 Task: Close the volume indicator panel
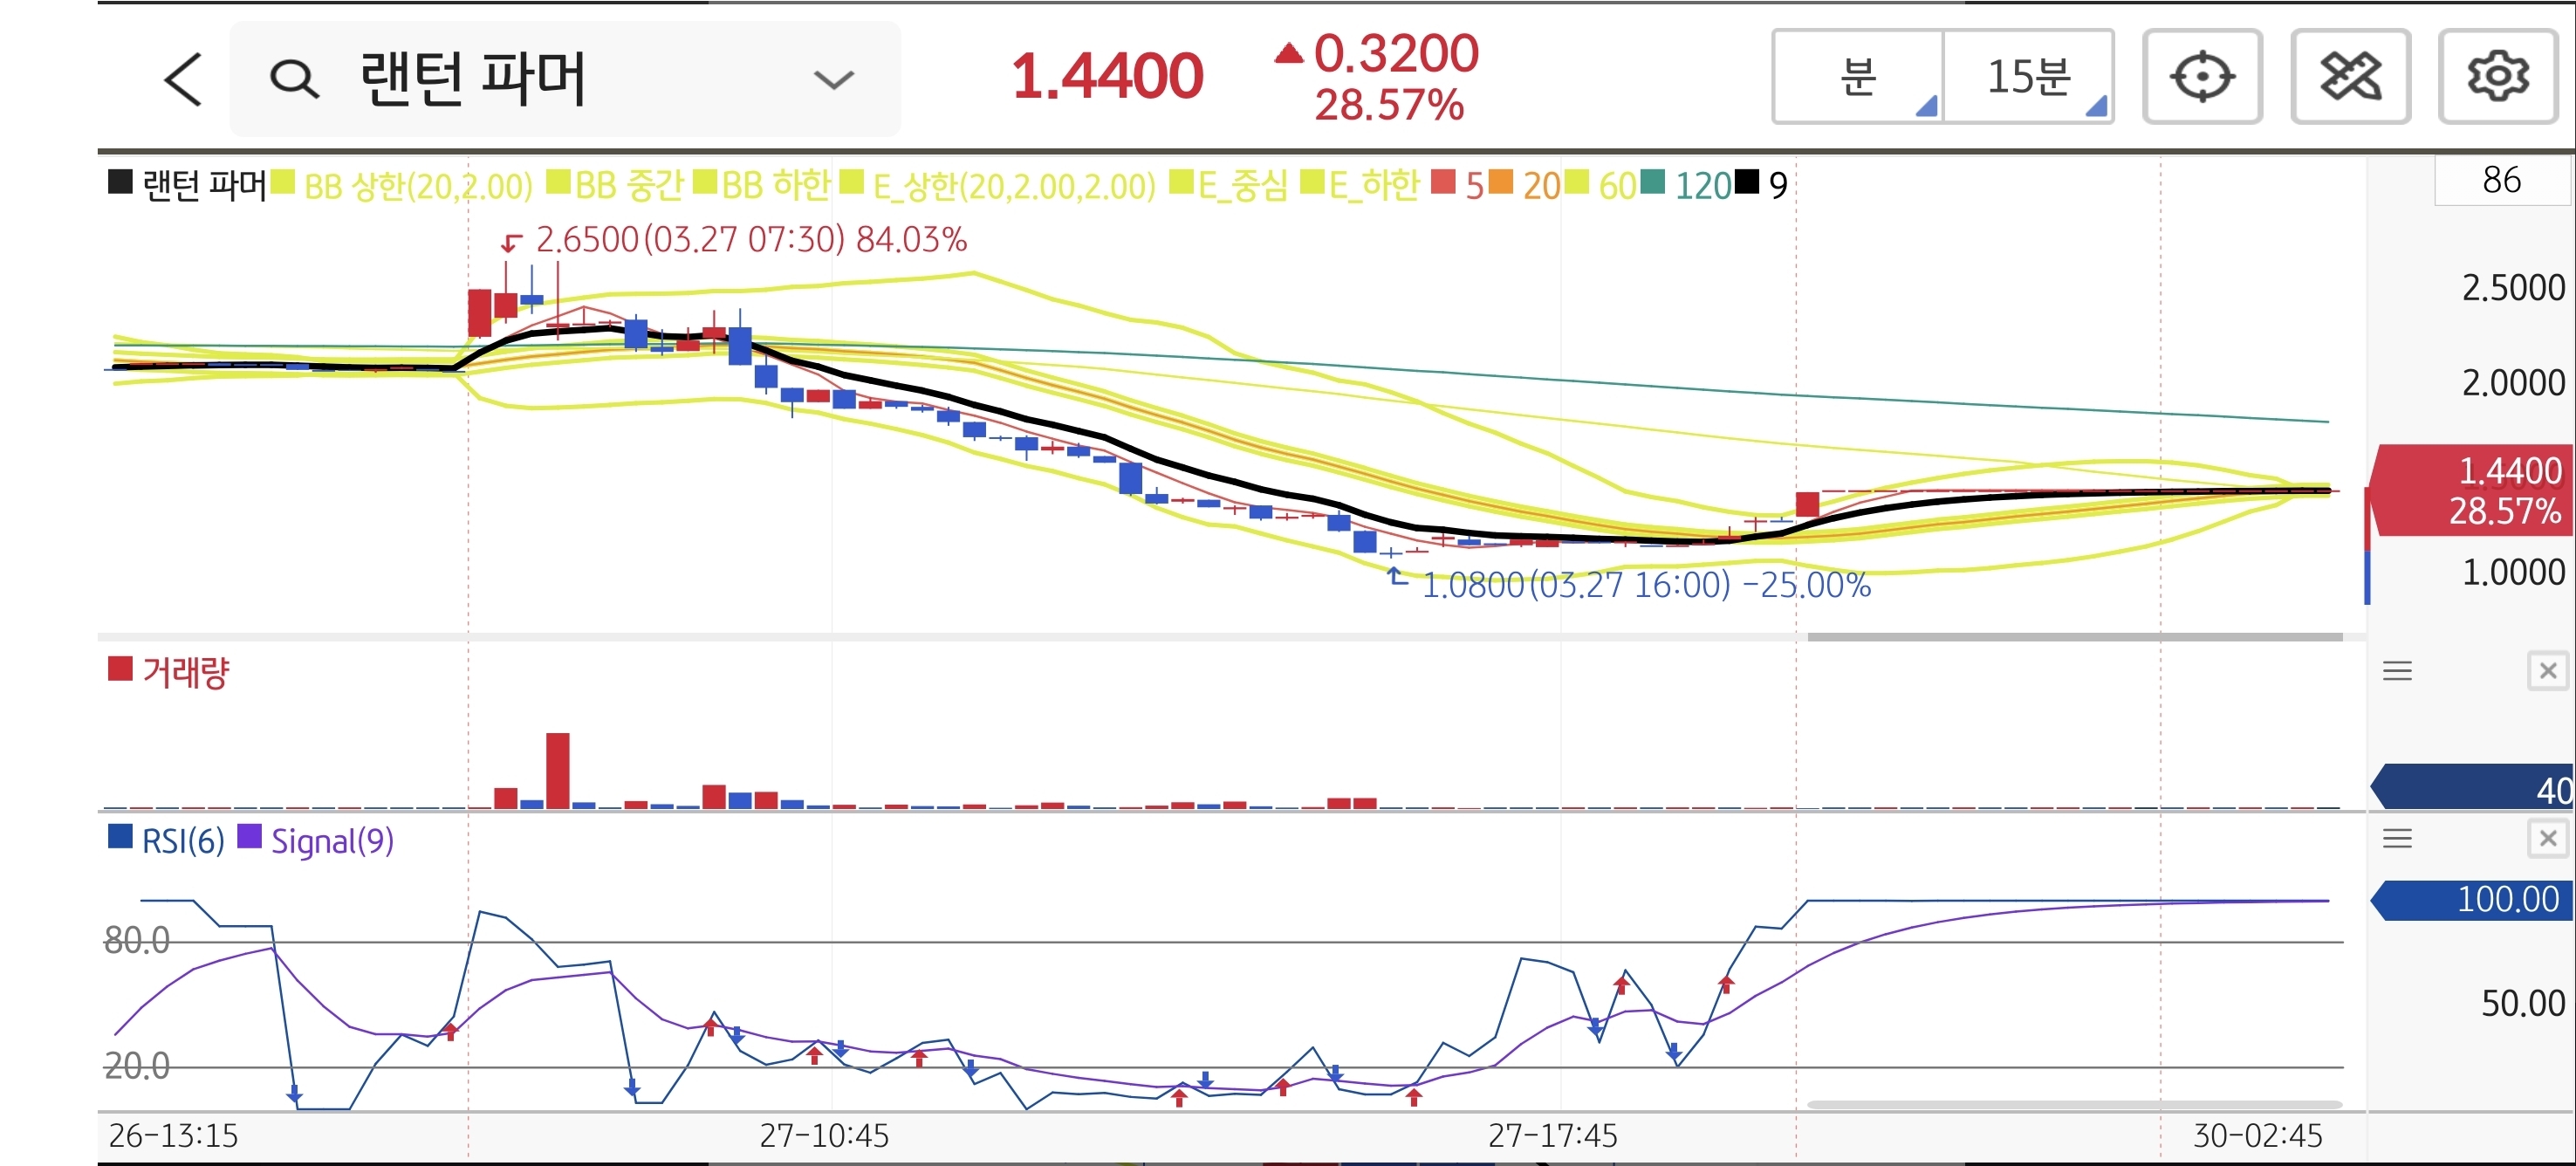[x=2547, y=671]
